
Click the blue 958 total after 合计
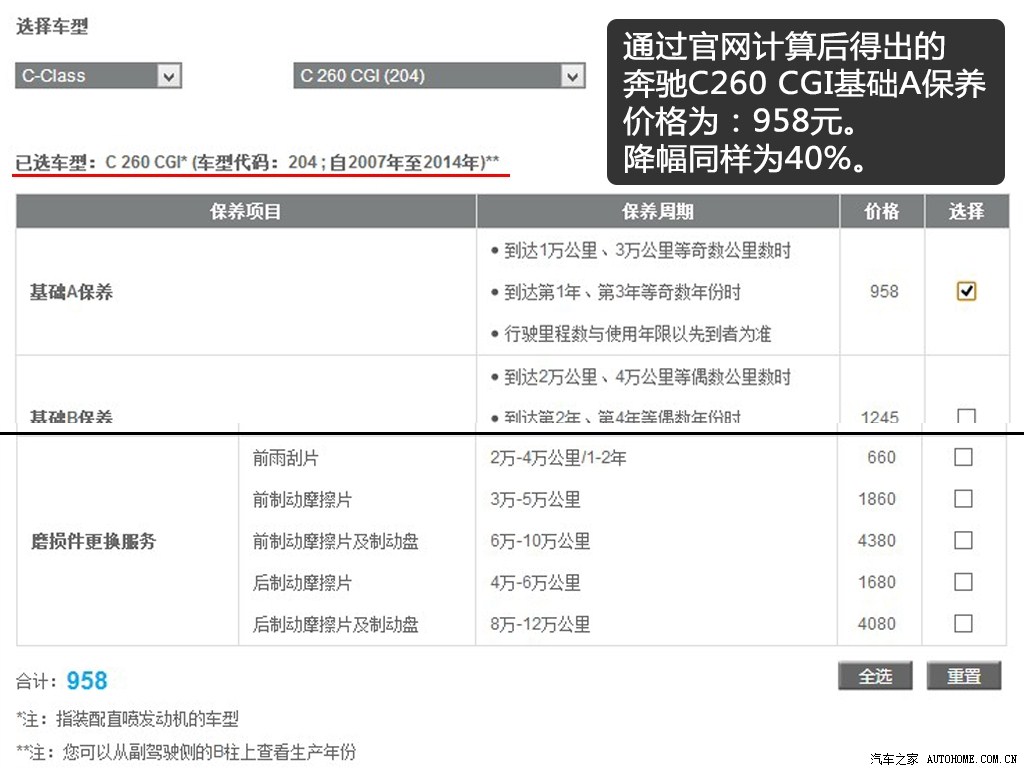[87, 680]
